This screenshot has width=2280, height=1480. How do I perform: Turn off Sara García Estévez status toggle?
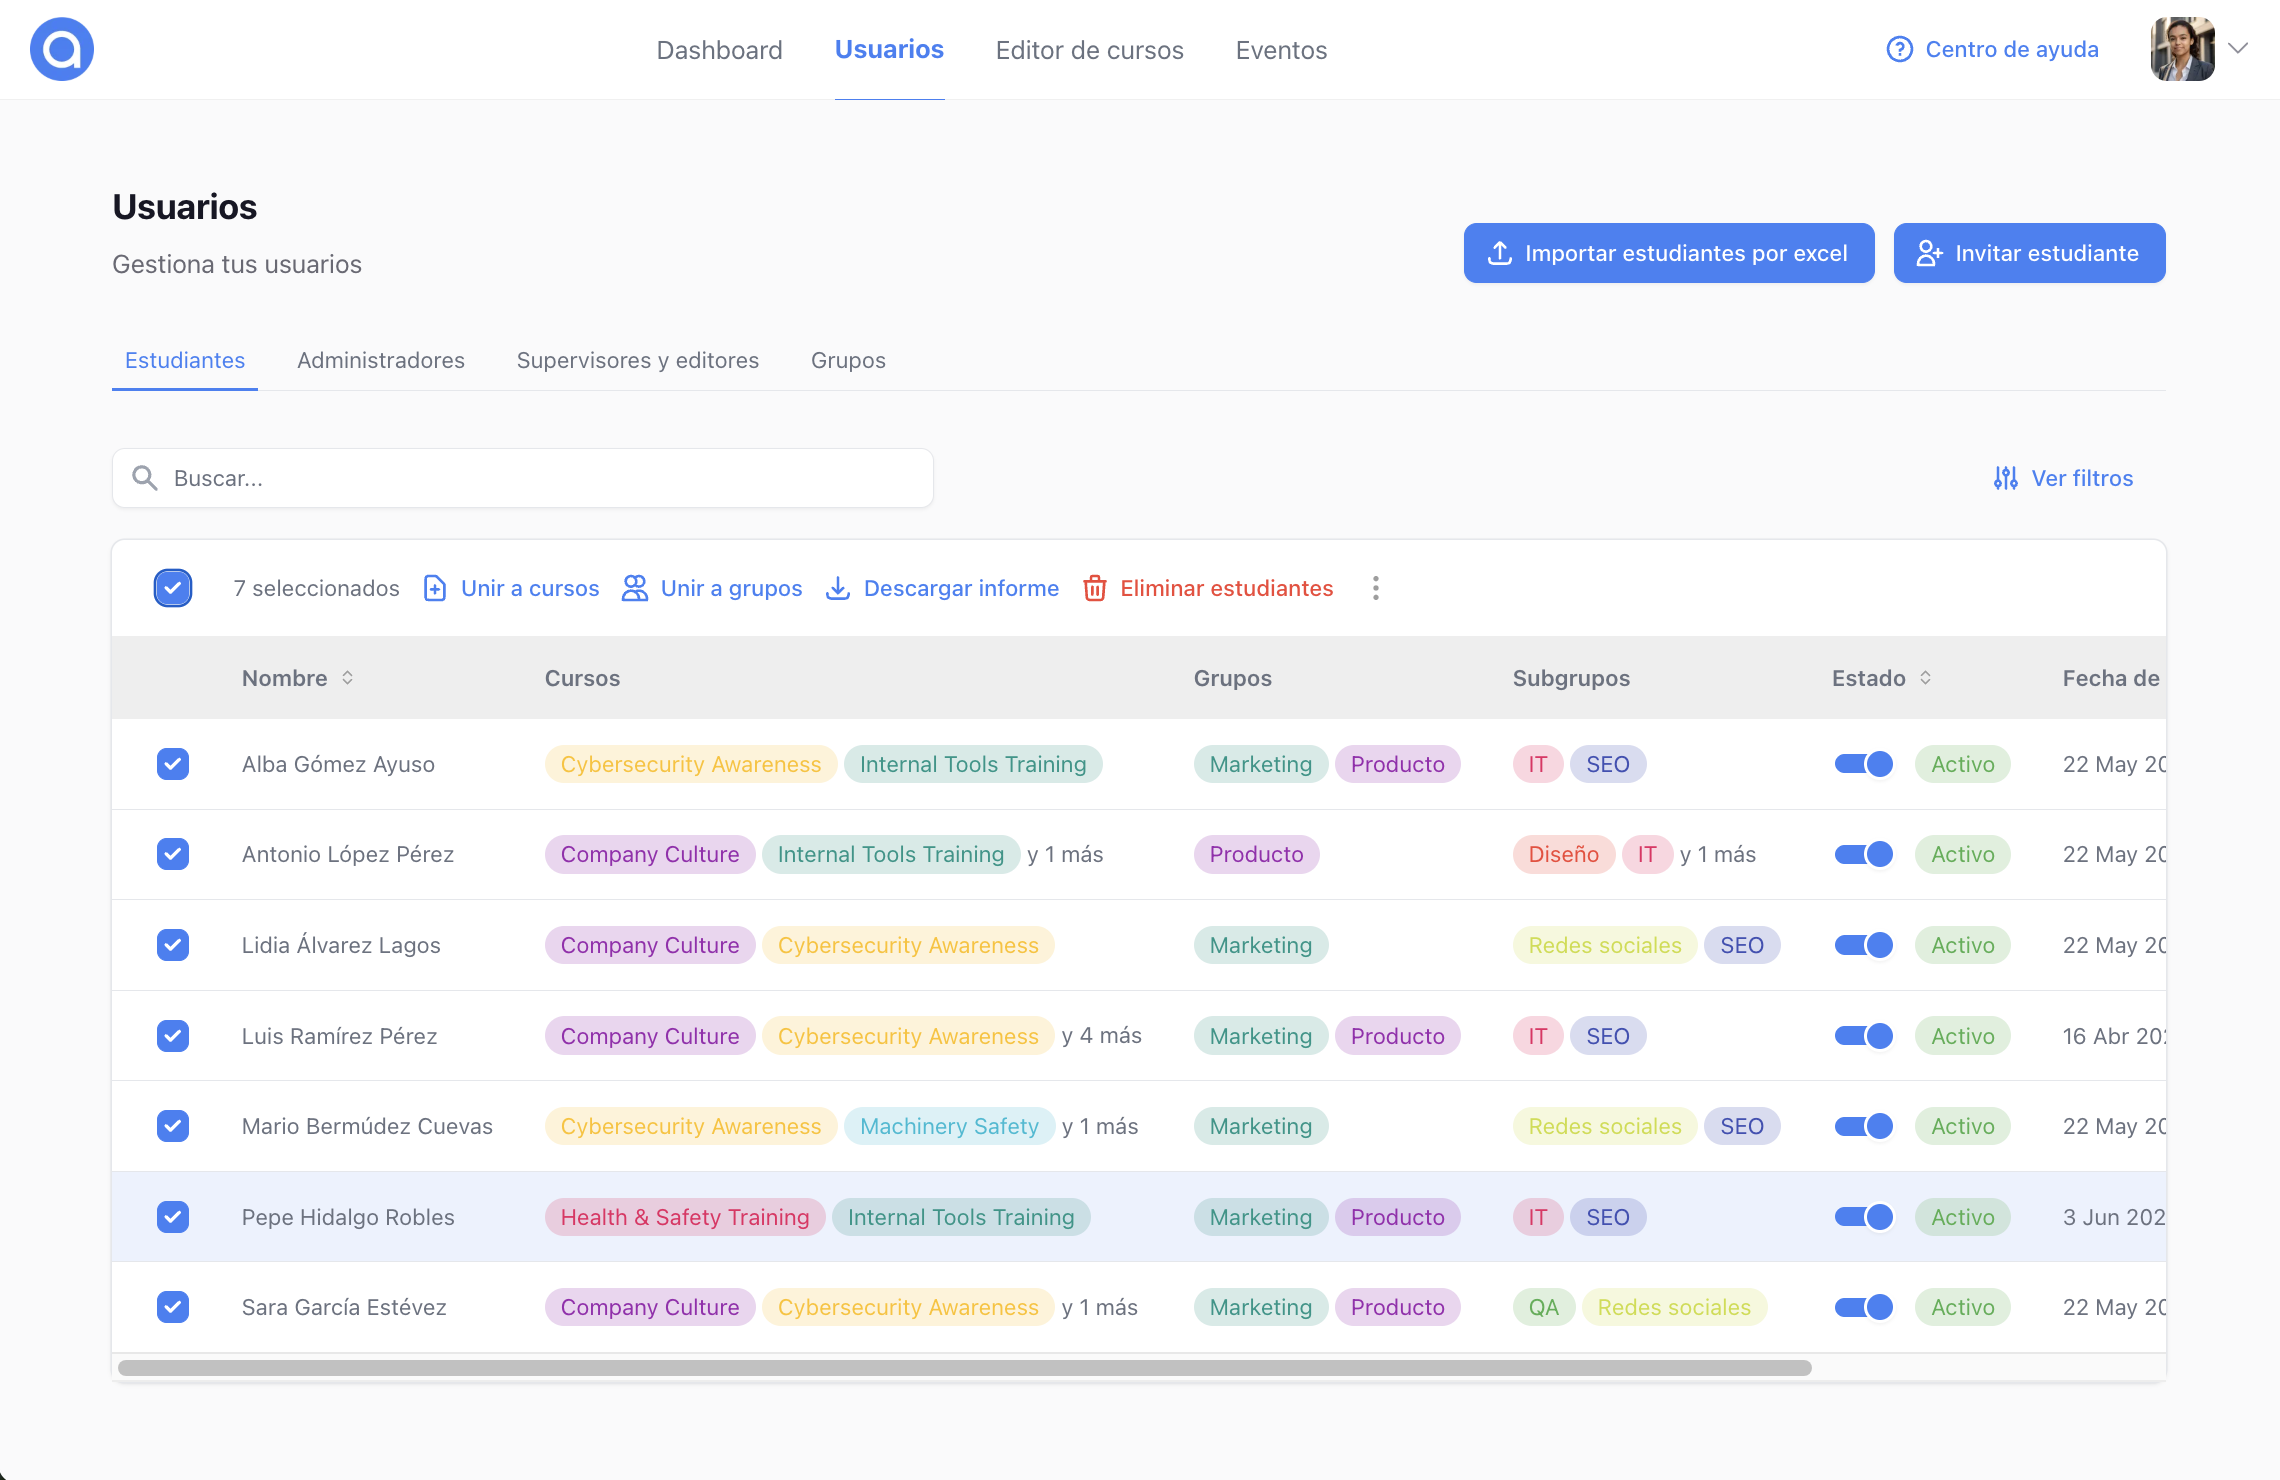point(1864,1307)
